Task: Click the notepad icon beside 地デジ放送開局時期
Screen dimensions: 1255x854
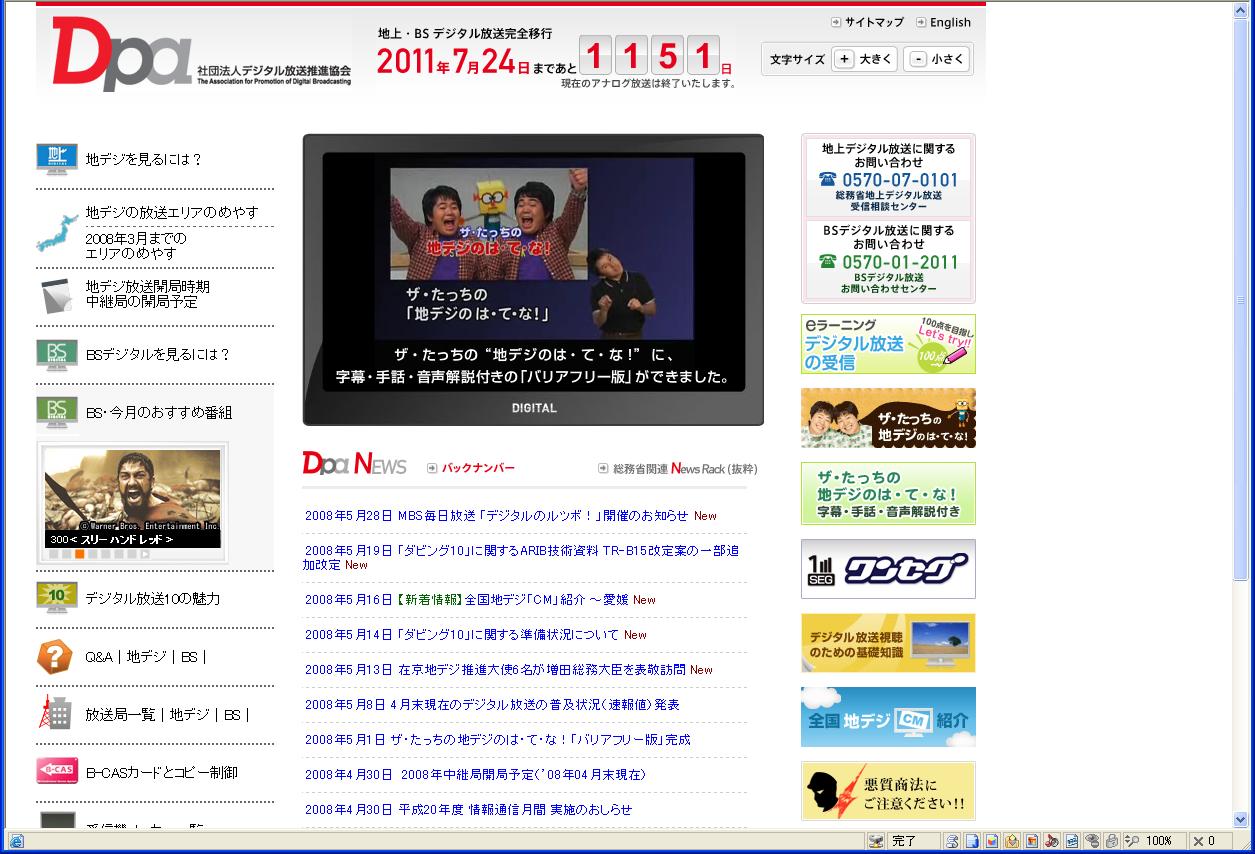Action: point(57,295)
